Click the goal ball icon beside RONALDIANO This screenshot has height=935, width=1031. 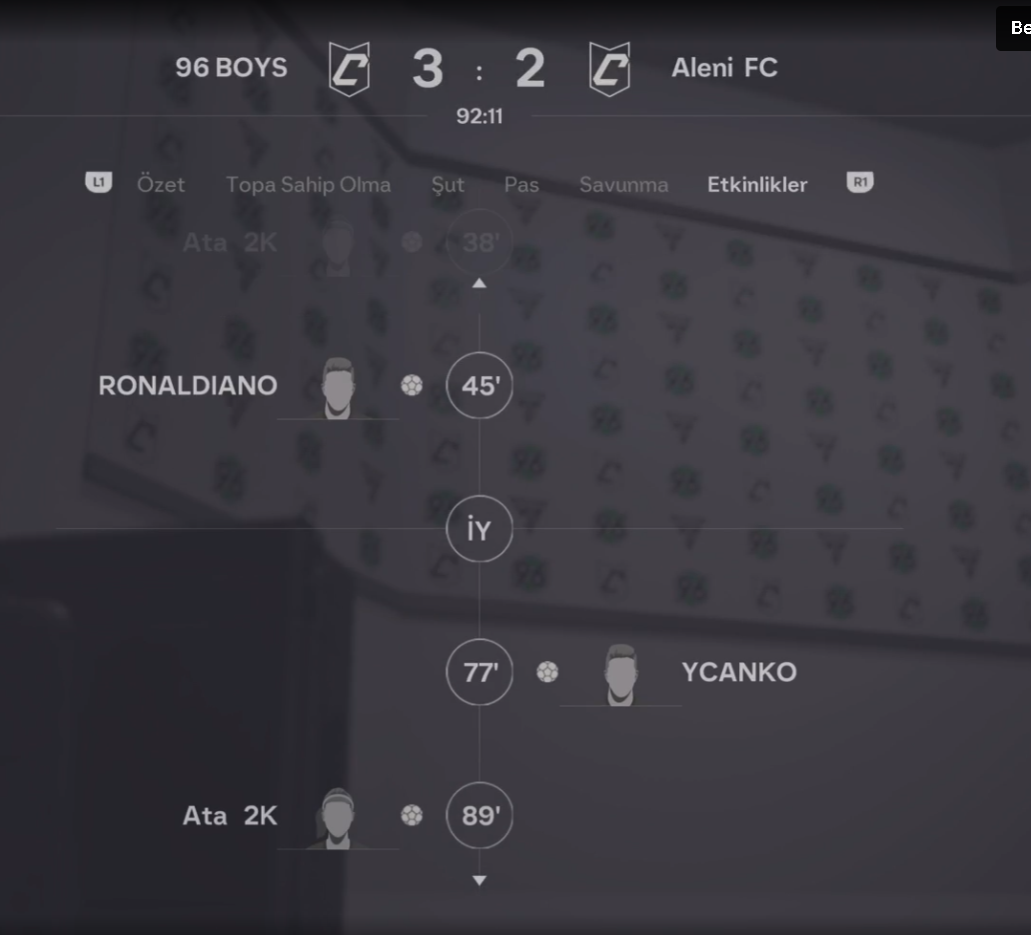(x=412, y=385)
